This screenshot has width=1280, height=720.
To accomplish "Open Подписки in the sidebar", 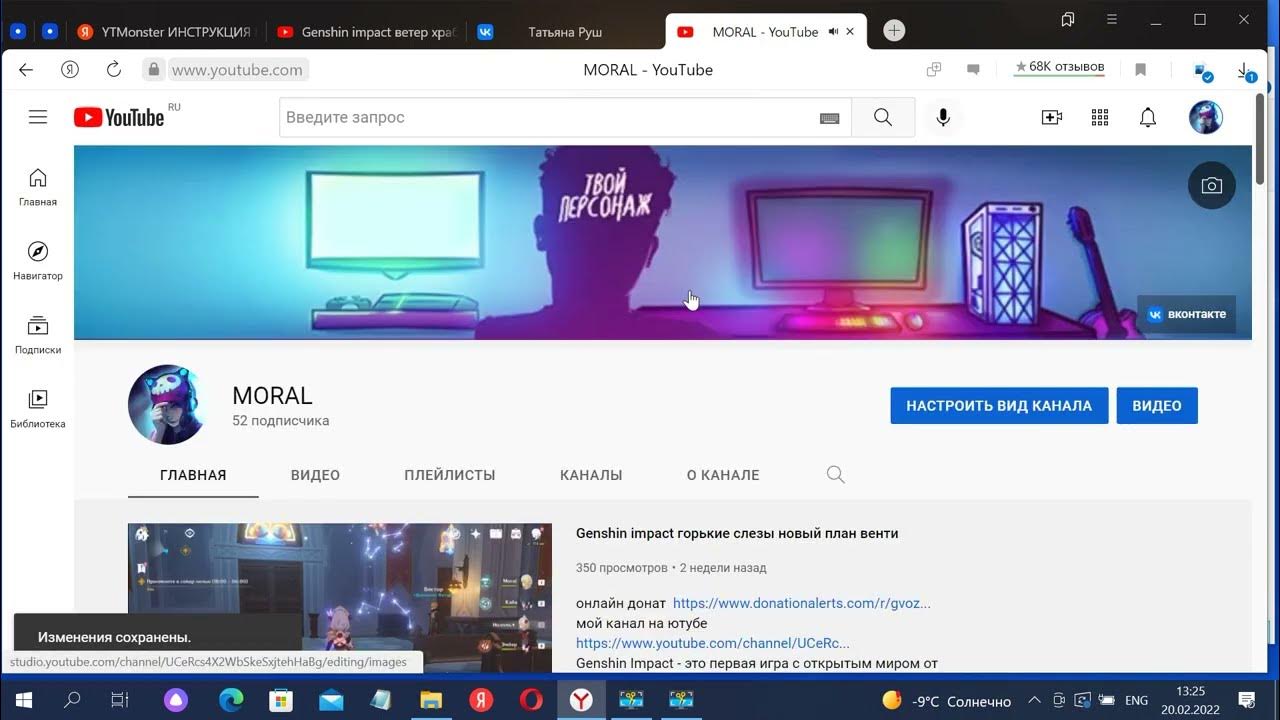I will point(38,335).
